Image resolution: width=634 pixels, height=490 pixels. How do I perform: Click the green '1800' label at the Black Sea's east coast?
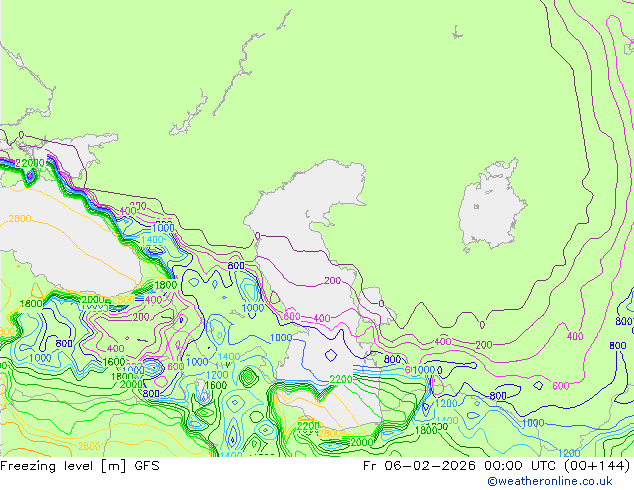pyautogui.click(x=166, y=285)
